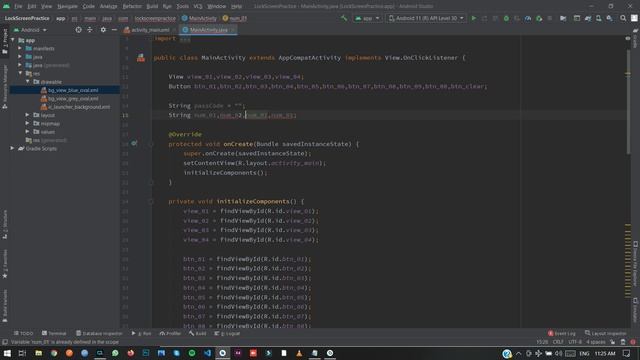The image size is (640, 360).
Task: Expand the mipmap folder
Action: (27, 123)
